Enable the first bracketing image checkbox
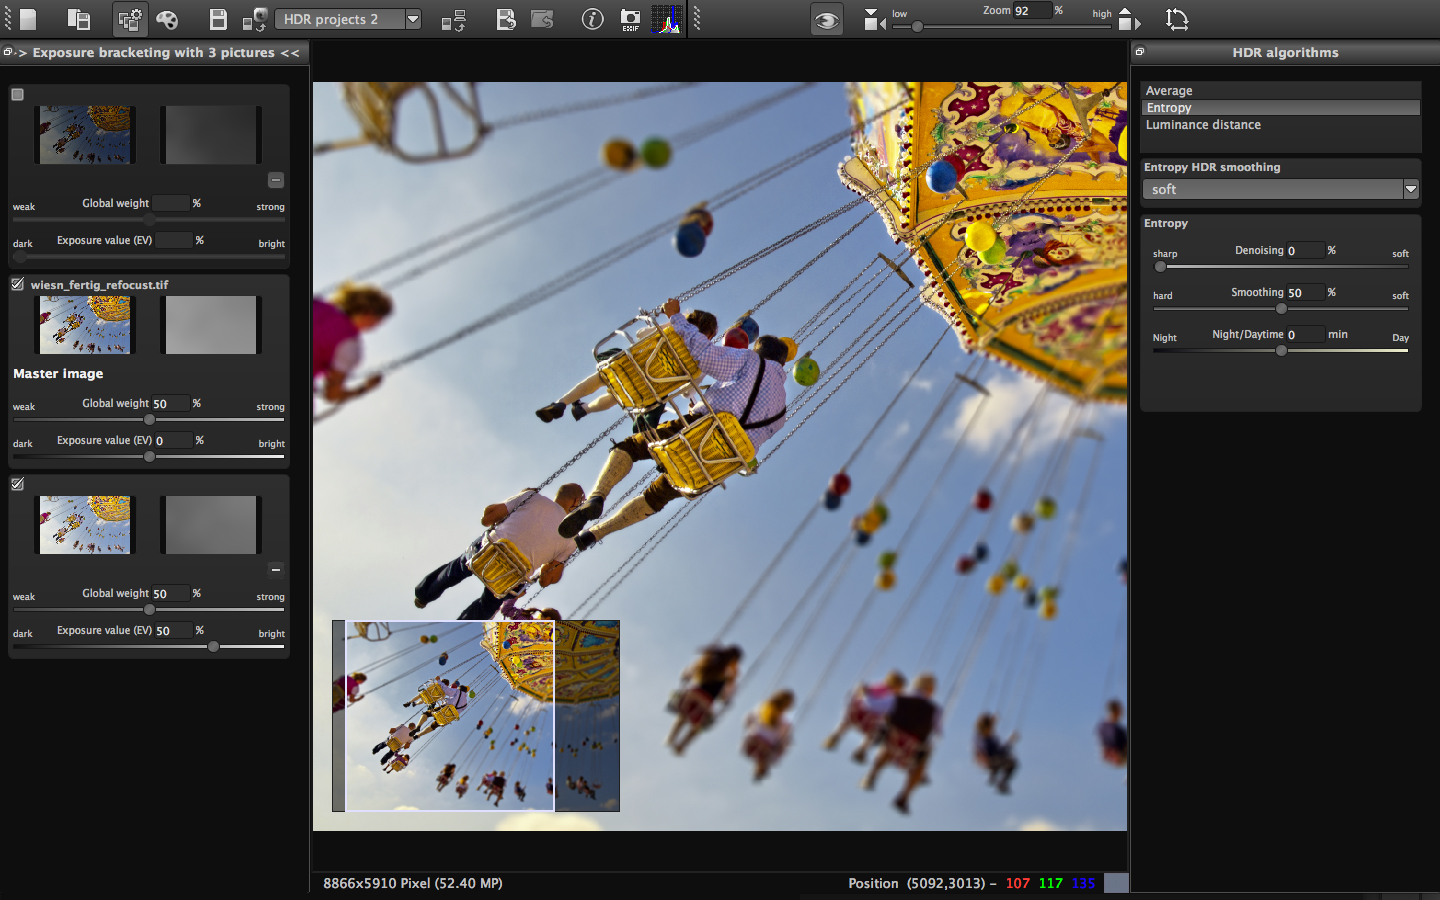Screen dimensions: 1440x900 17,94
